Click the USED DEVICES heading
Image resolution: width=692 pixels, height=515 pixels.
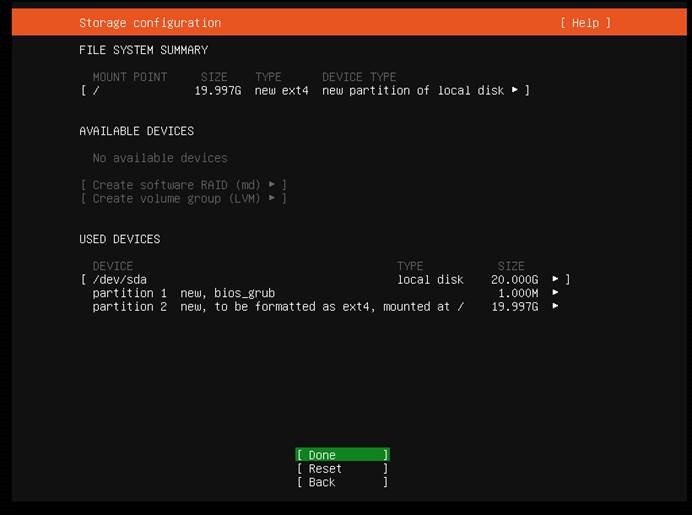120,239
